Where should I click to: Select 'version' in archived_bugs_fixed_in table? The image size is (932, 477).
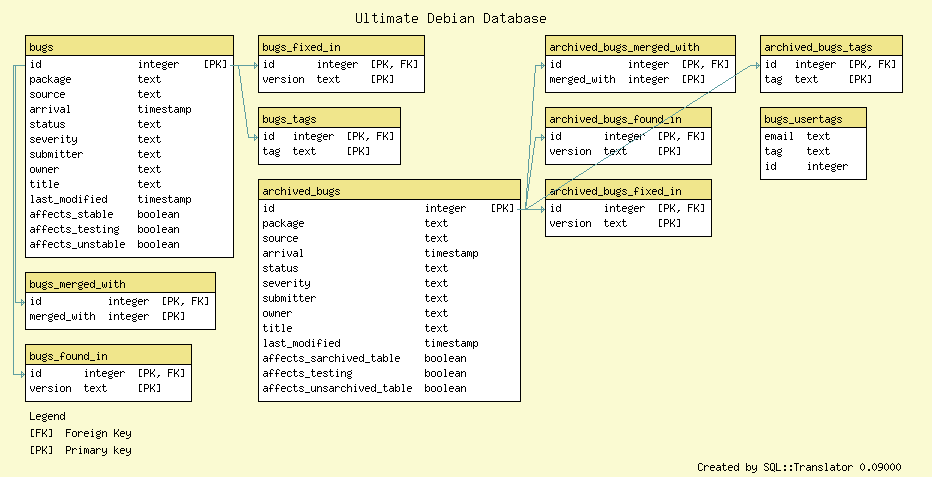coord(571,223)
